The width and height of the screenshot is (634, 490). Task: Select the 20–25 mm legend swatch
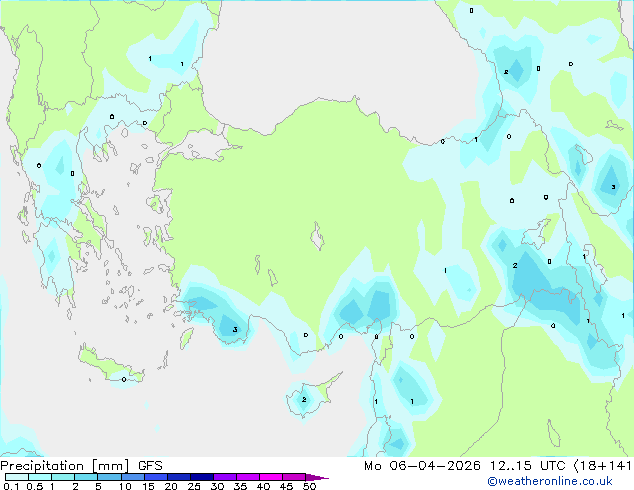[x=179, y=477]
